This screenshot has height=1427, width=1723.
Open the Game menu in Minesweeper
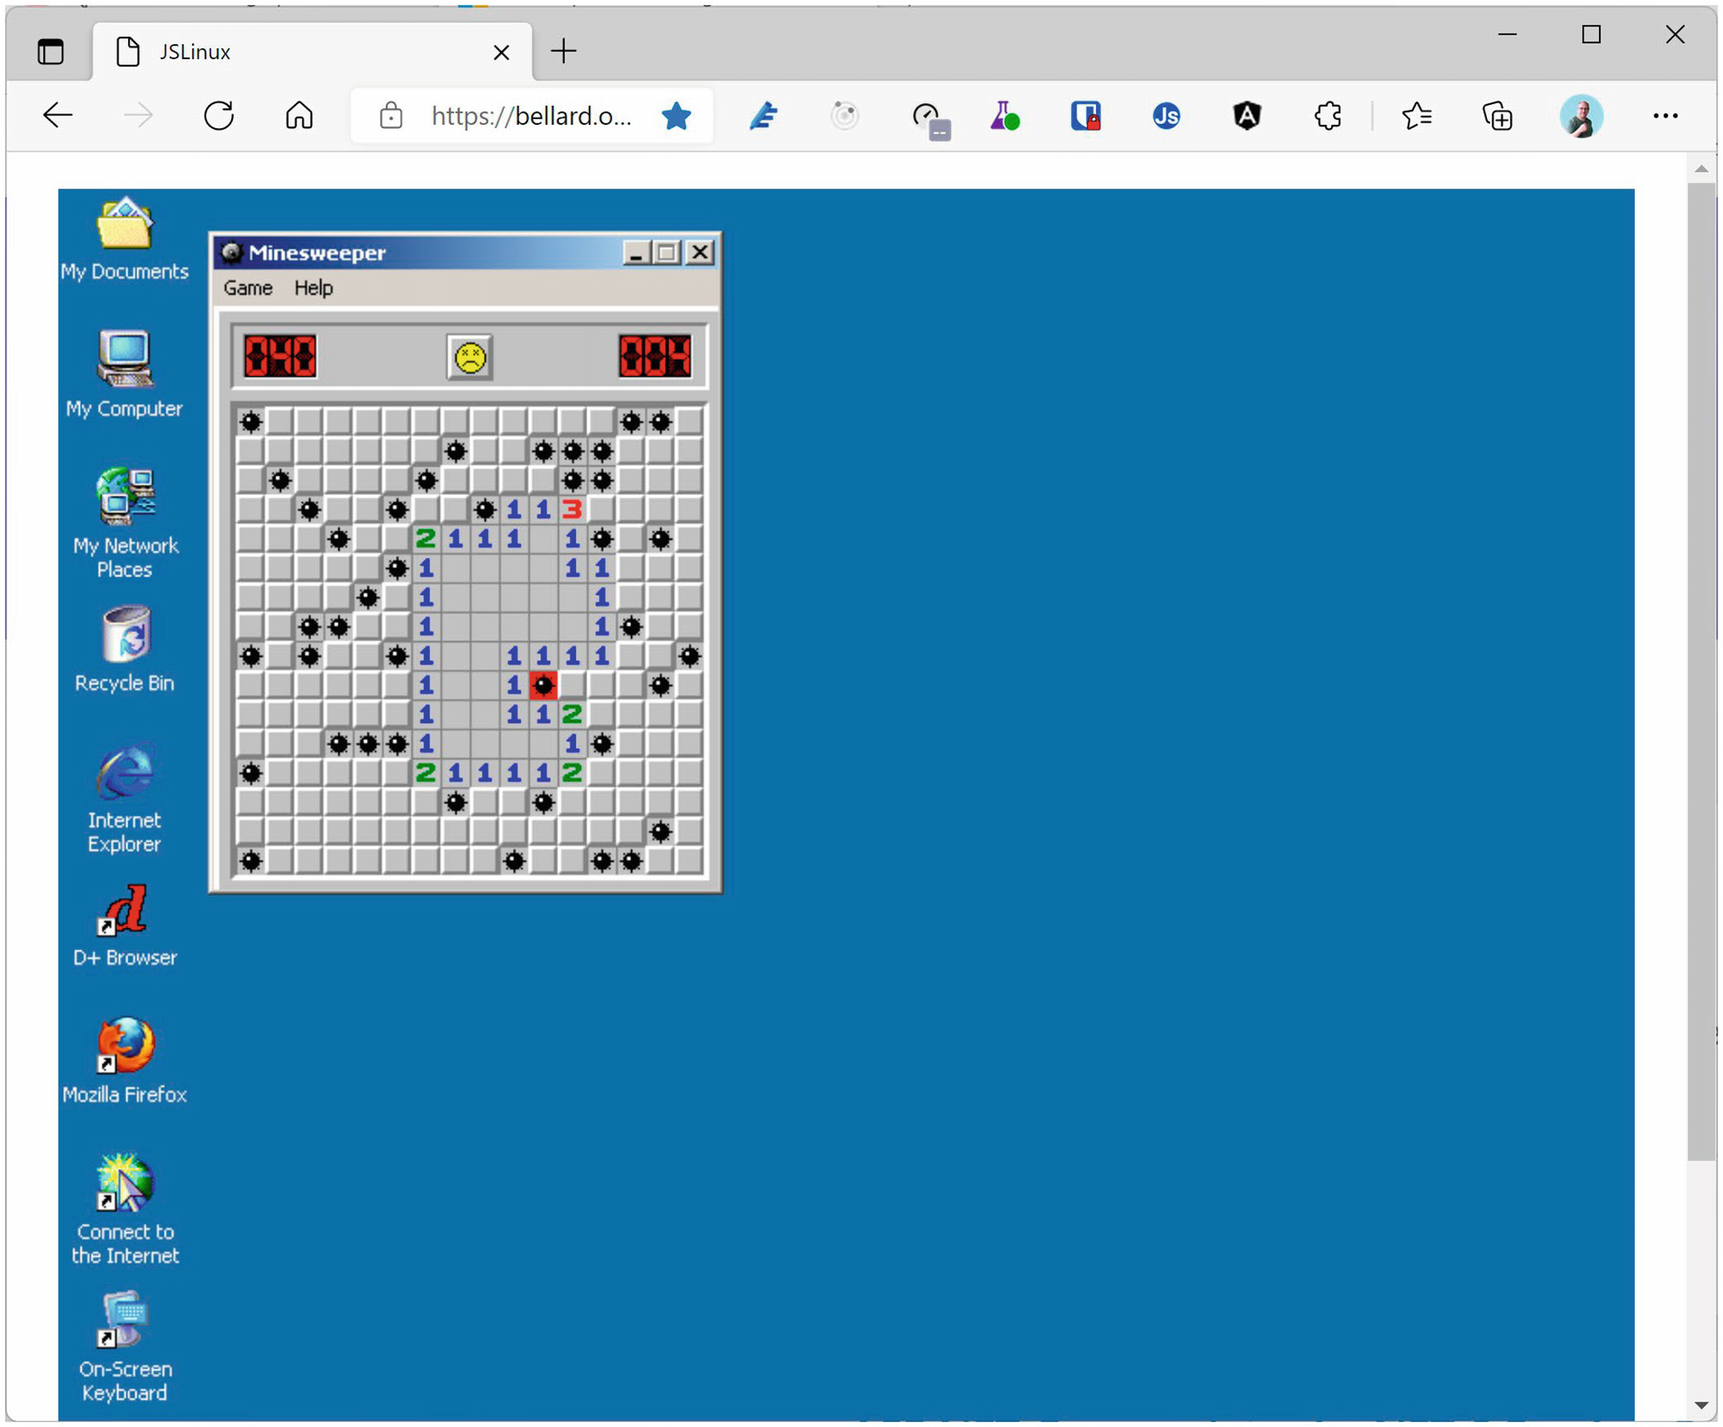[246, 288]
